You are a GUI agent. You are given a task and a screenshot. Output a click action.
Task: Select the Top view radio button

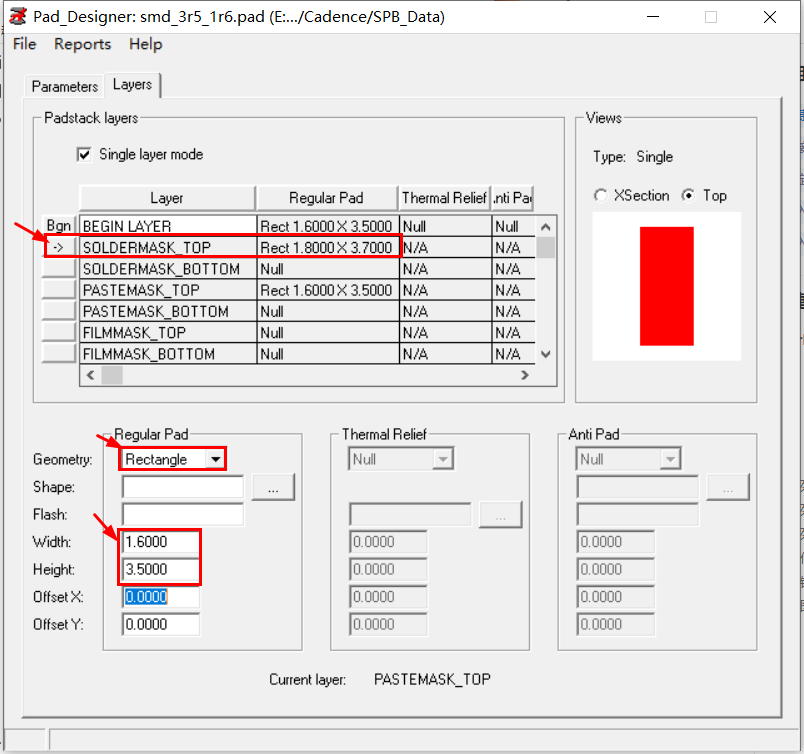[x=689, y=196]
